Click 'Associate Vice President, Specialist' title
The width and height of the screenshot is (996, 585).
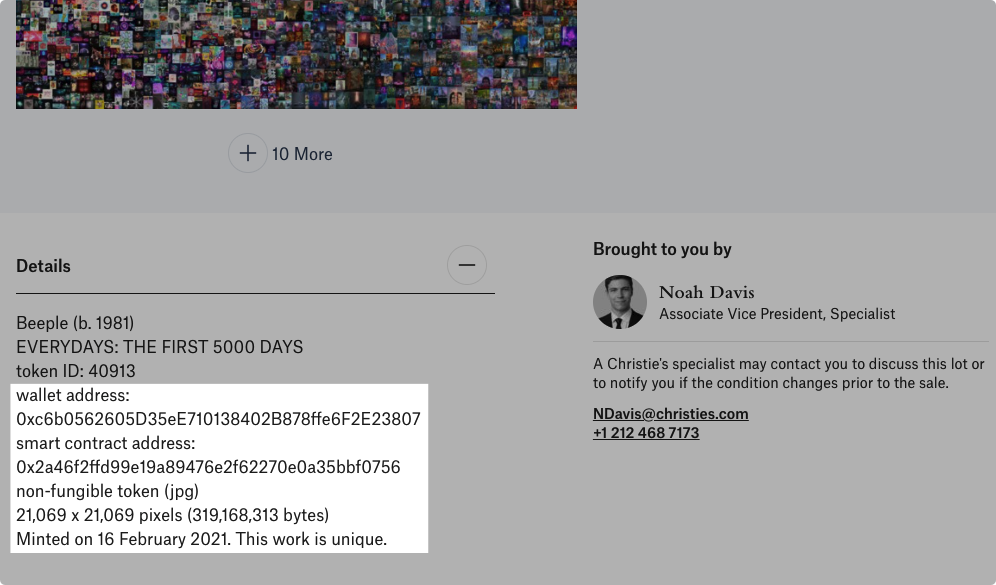[x=777, y=314]
